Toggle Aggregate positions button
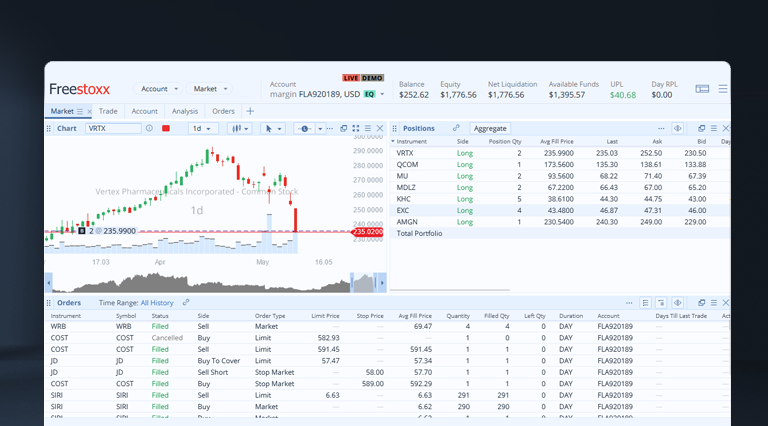The height and width of the screenshot is (426, 768). point(490,128)
